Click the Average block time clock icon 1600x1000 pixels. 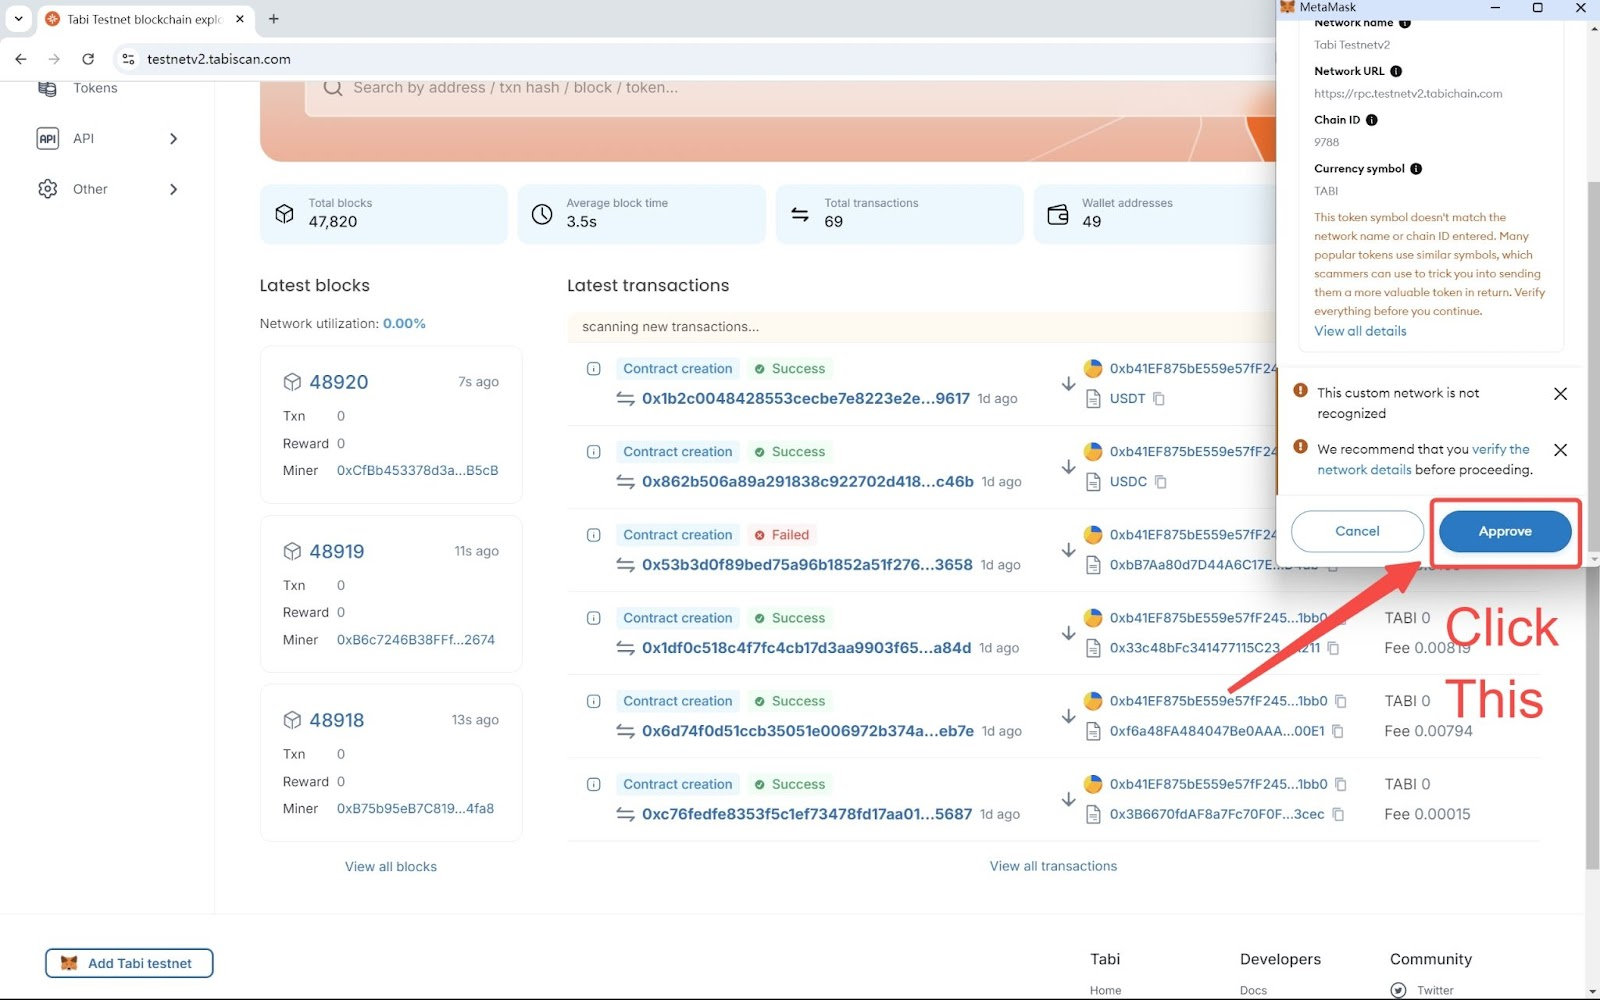pyautogui.click(x=542, y=214)
